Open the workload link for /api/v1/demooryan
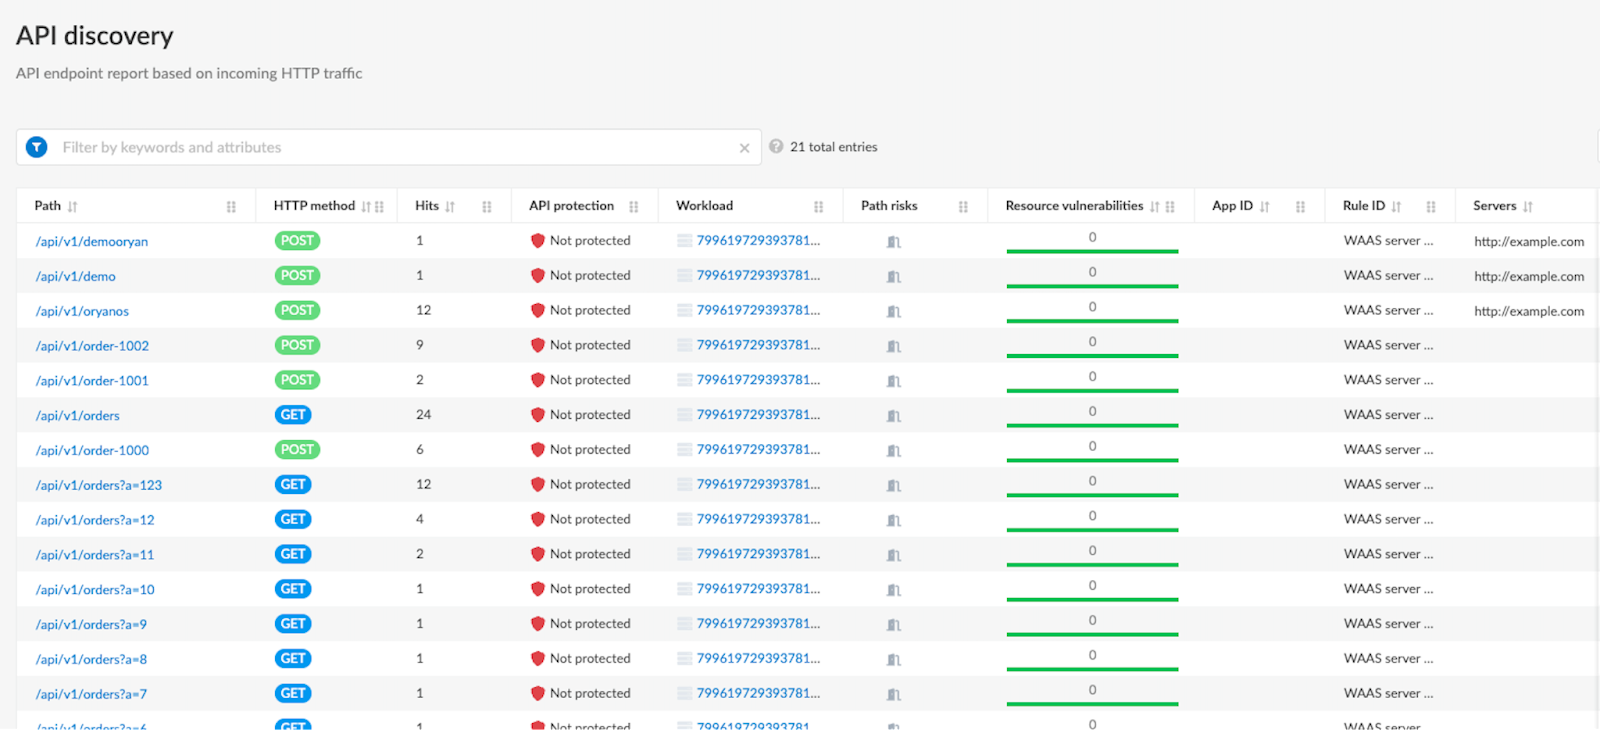 pyautogui.click(x=758, y=240)
